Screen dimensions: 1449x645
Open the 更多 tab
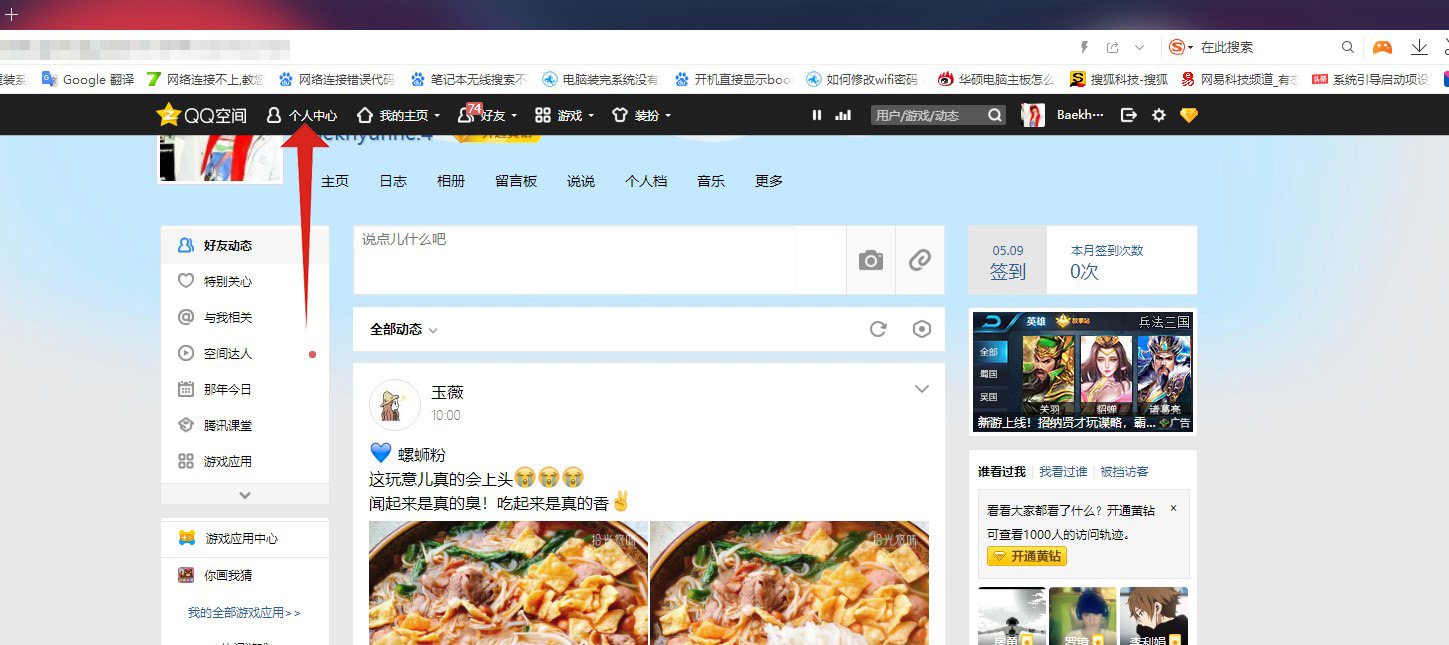(769, 181)
